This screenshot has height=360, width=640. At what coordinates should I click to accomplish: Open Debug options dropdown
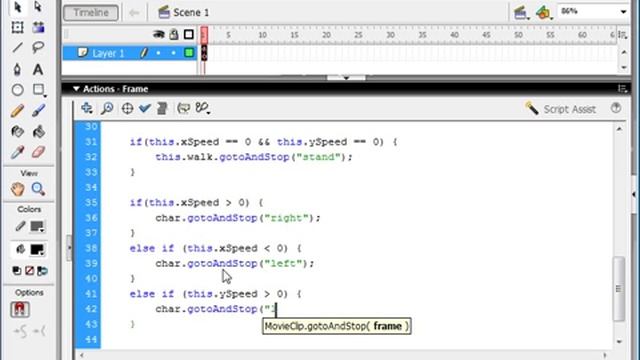pos(202,108)
